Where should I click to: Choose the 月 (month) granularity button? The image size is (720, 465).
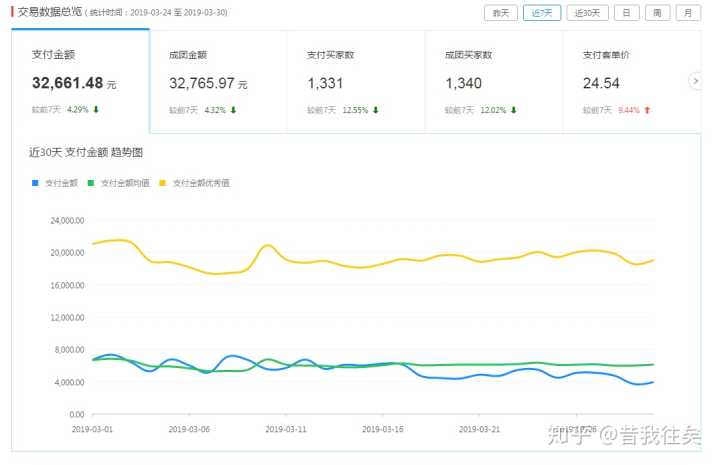click(x=688, y=13)
